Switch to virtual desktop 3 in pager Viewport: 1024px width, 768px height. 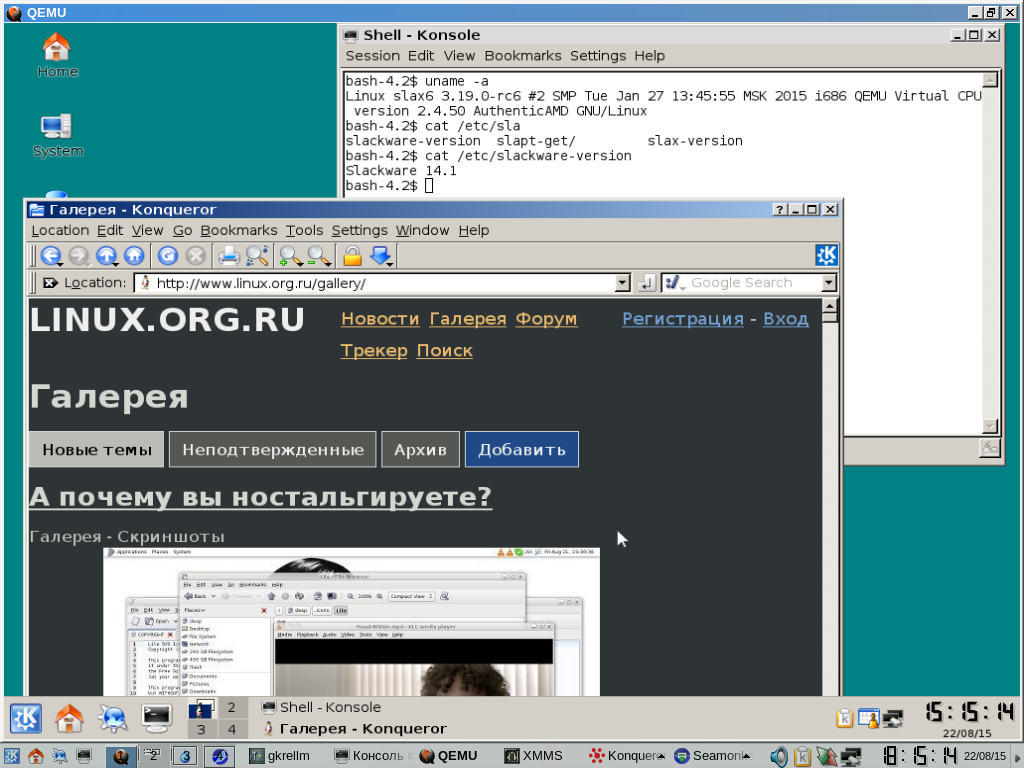[x=201, y=729]
